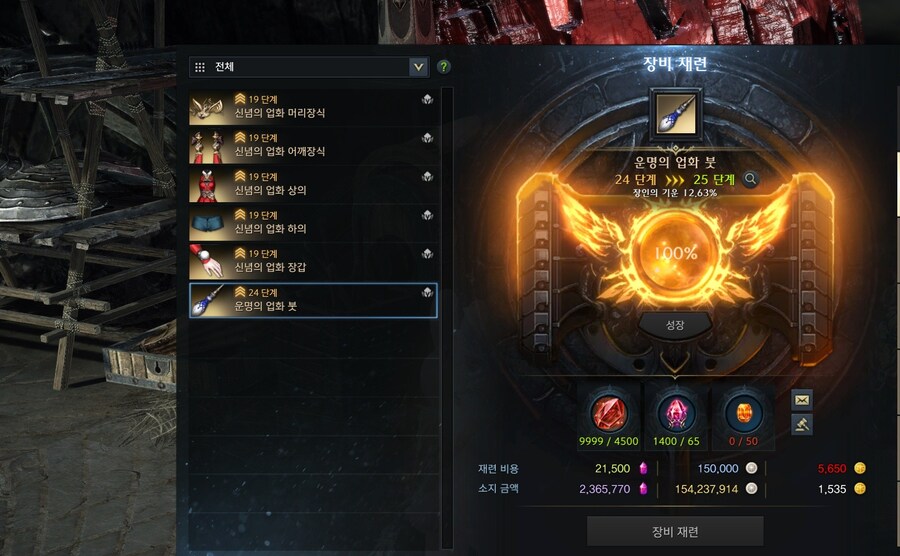Select 신념의 업화 상의 list entry

[313, 184]
